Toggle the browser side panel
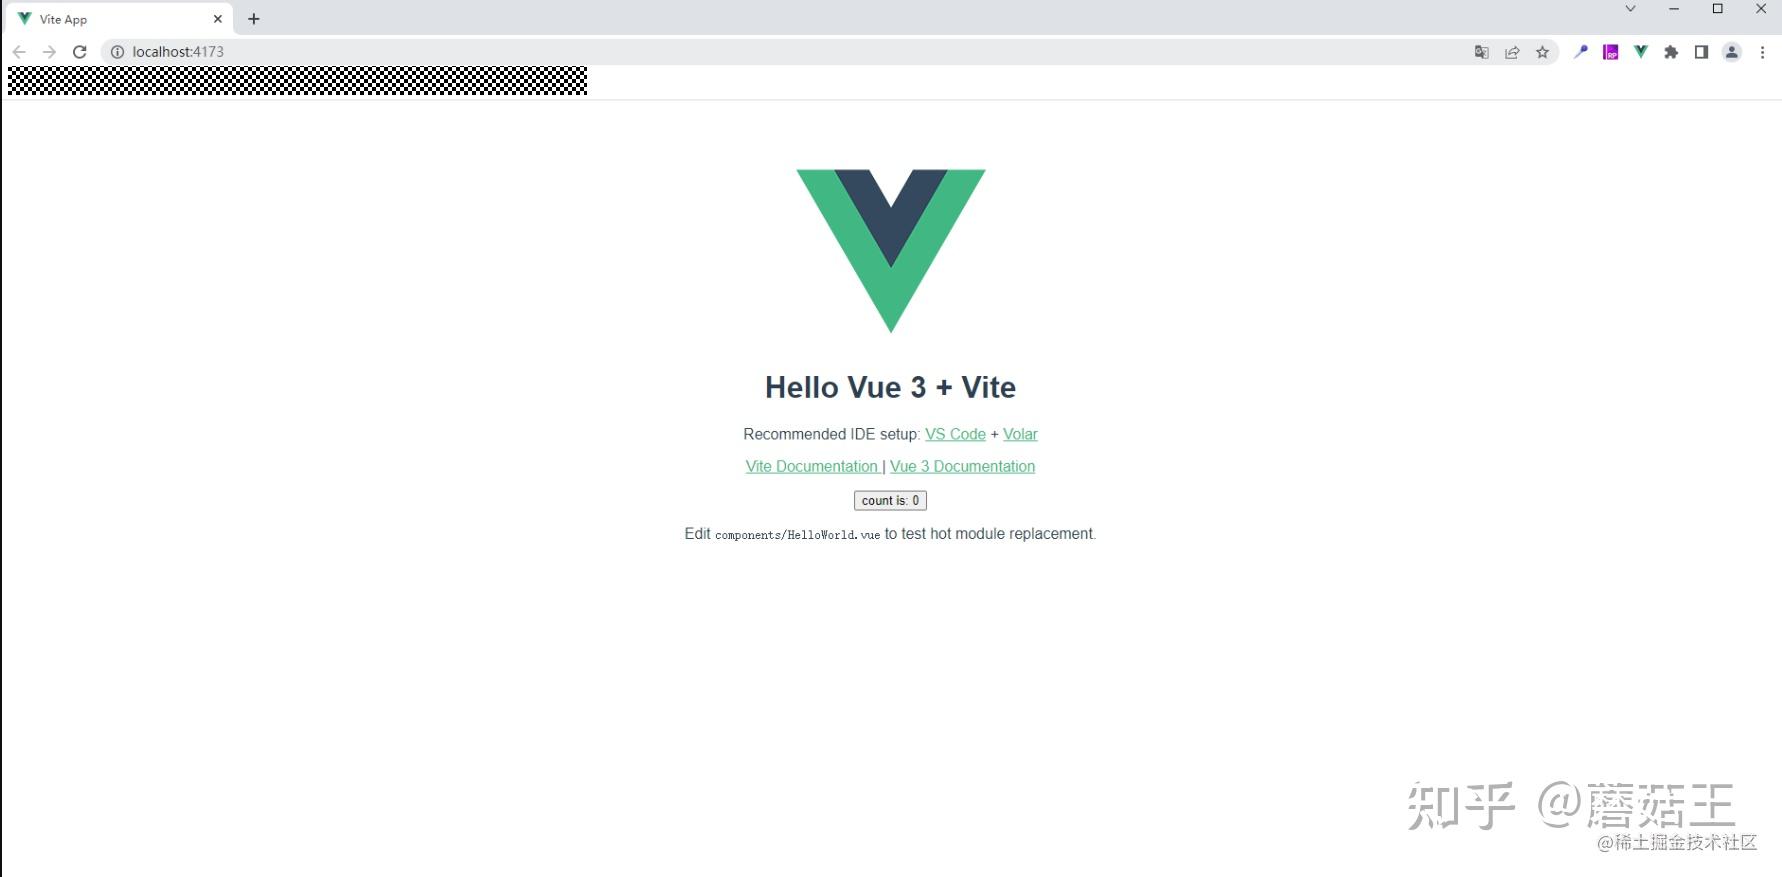 pos(1701,52)
